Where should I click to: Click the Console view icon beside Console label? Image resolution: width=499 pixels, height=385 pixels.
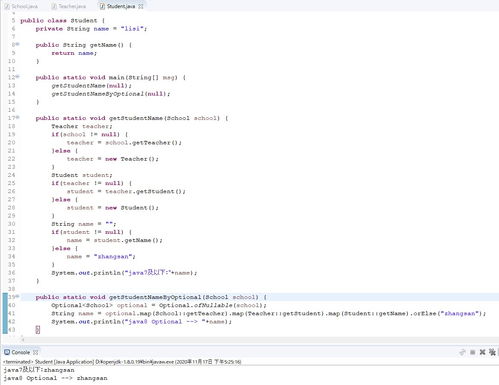tap(7, 352)
